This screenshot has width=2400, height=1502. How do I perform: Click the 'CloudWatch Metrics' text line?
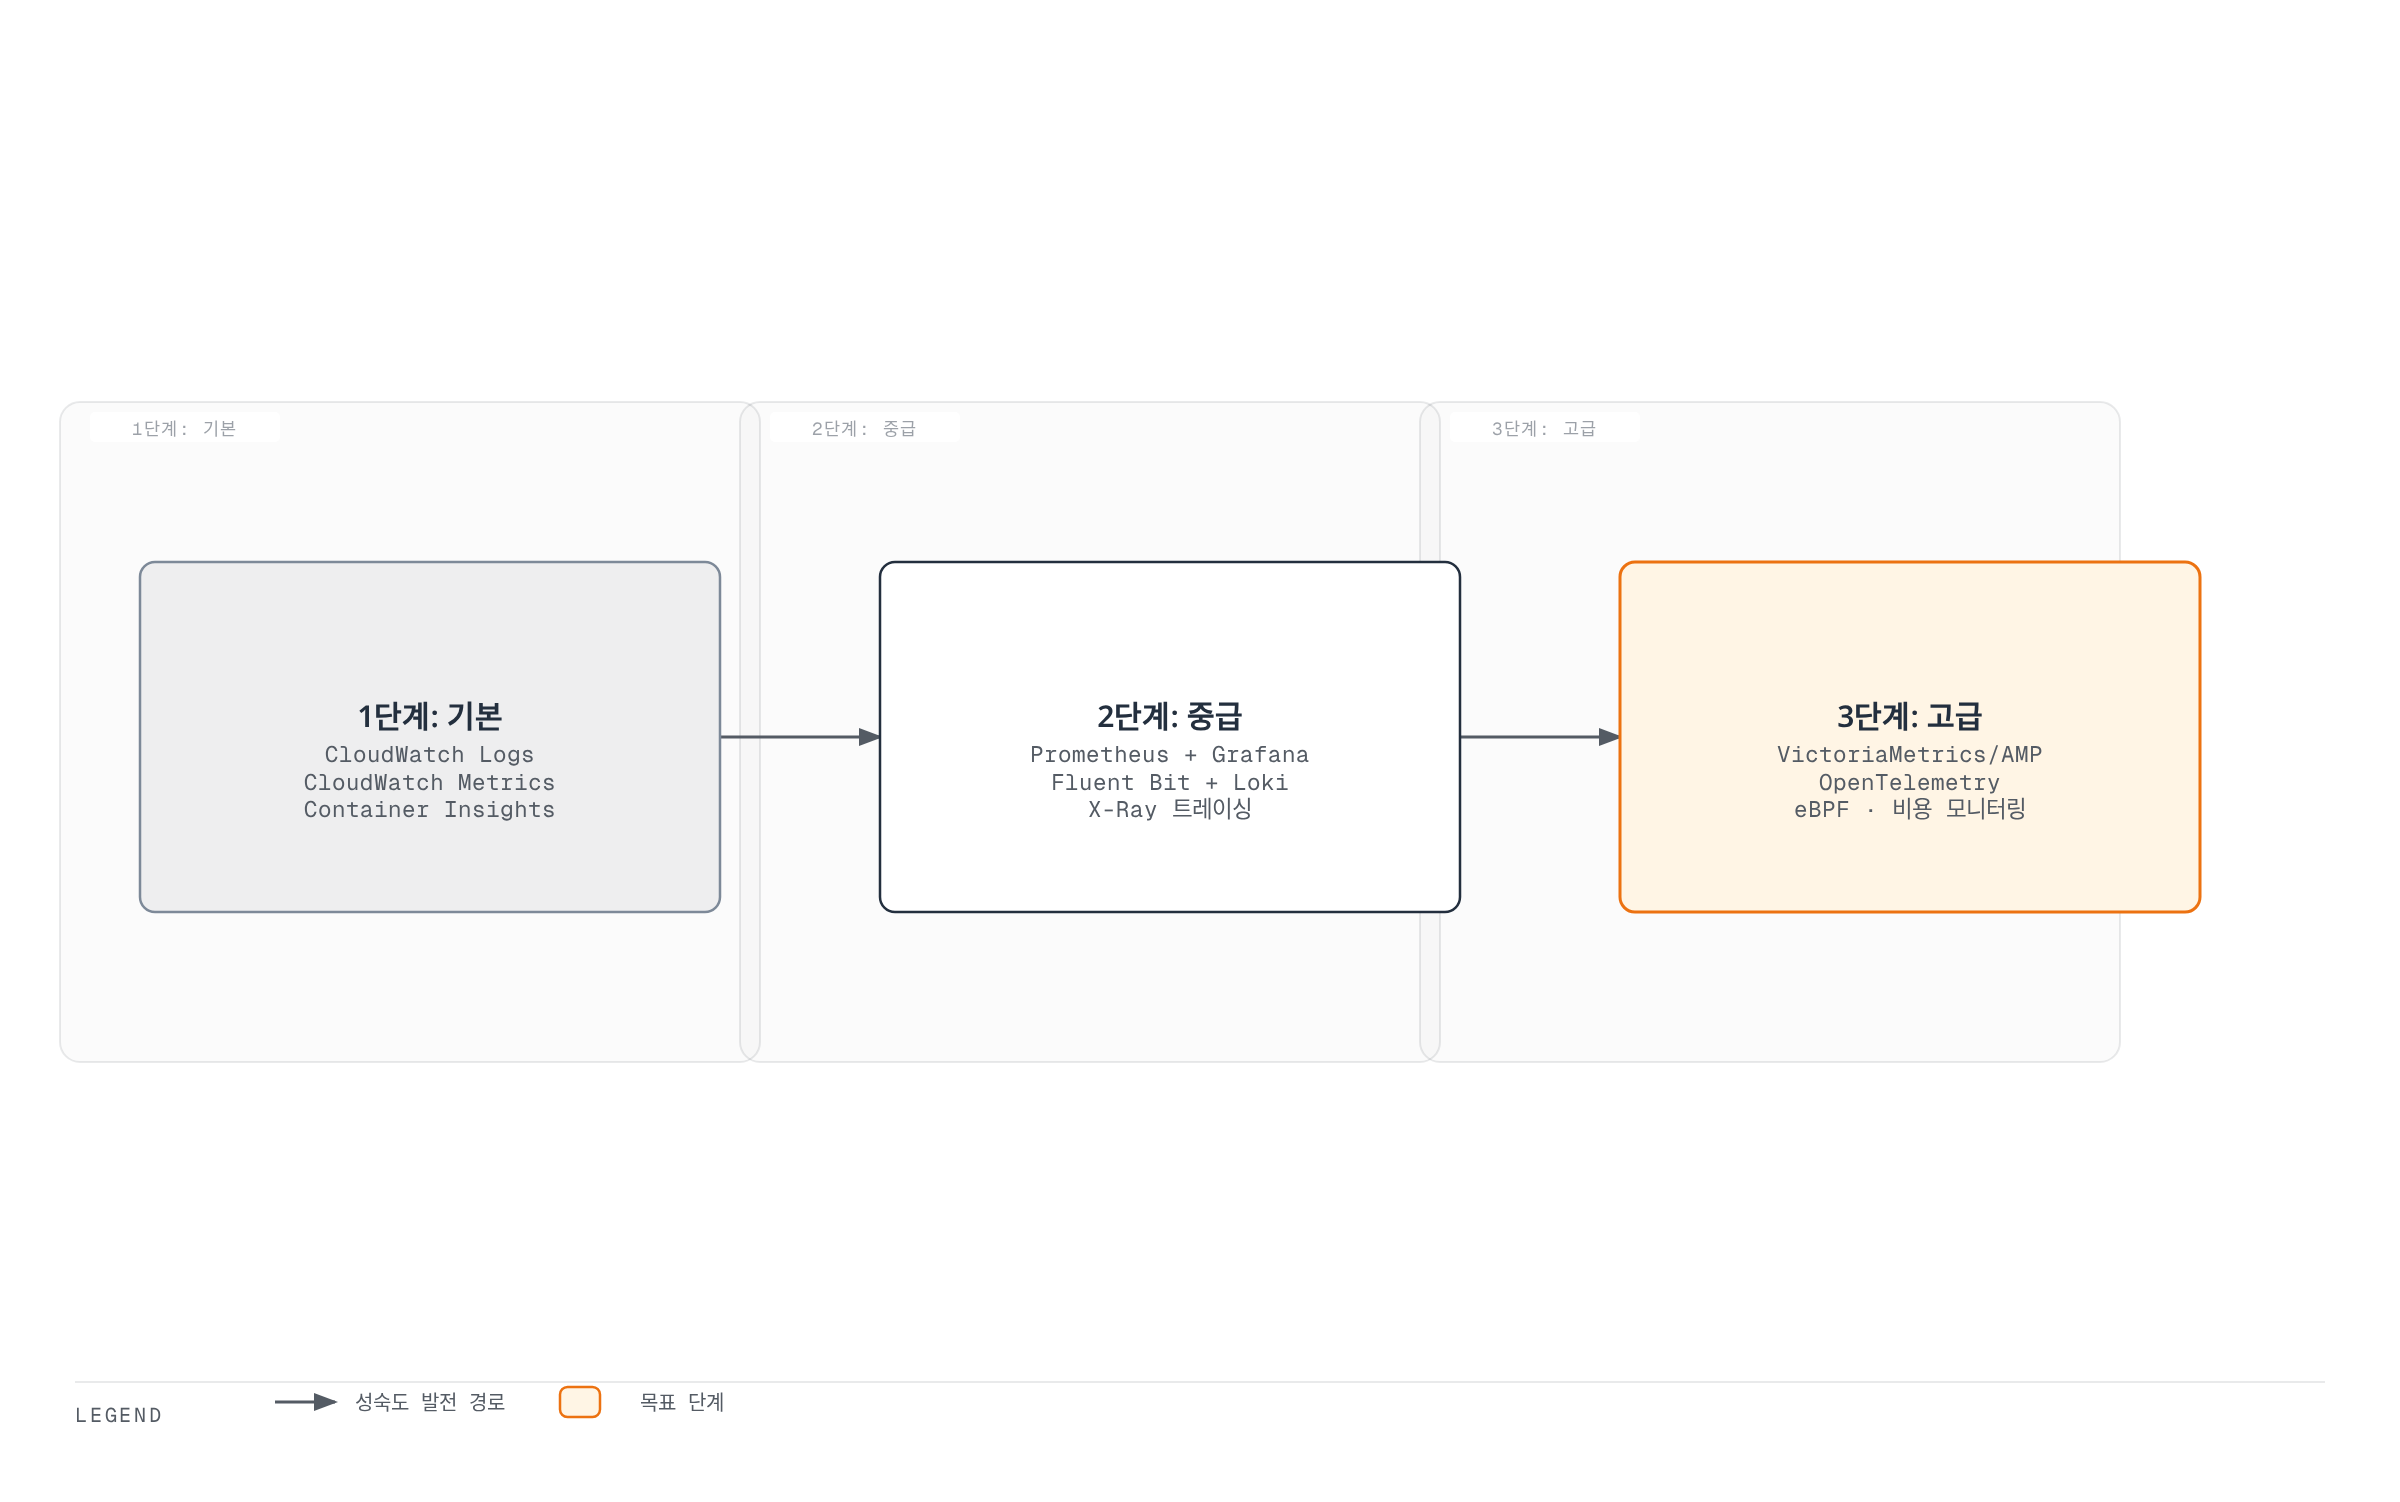click(x=430, y=783)
